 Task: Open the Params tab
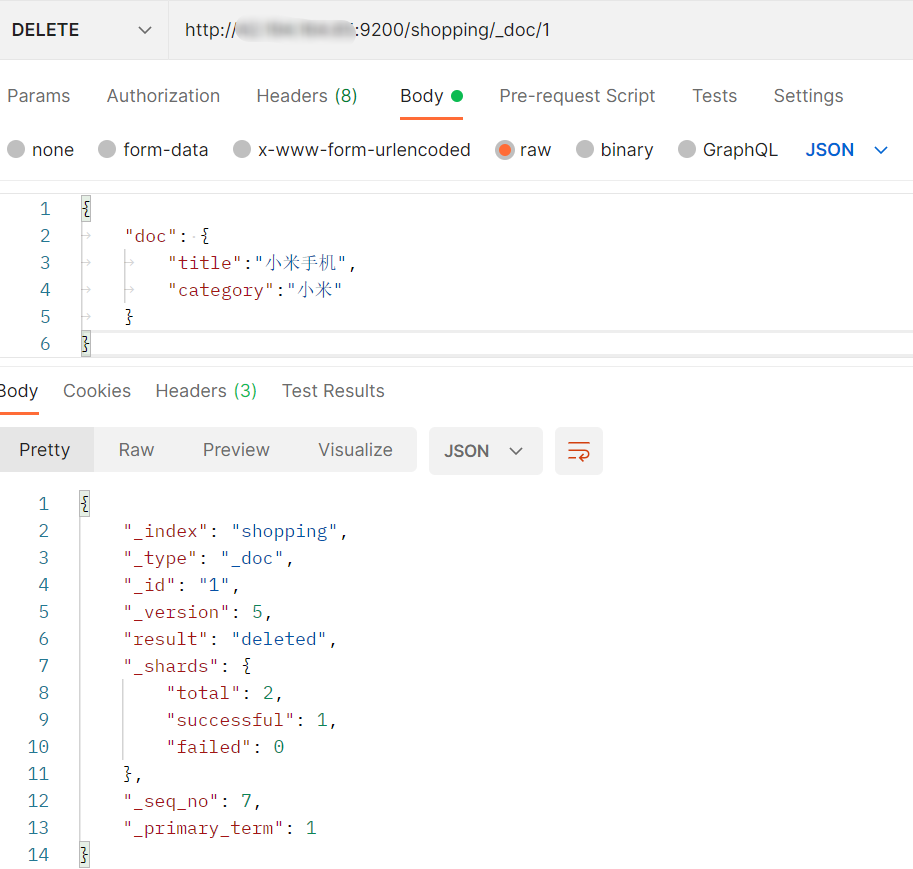[x=39, y=96]
